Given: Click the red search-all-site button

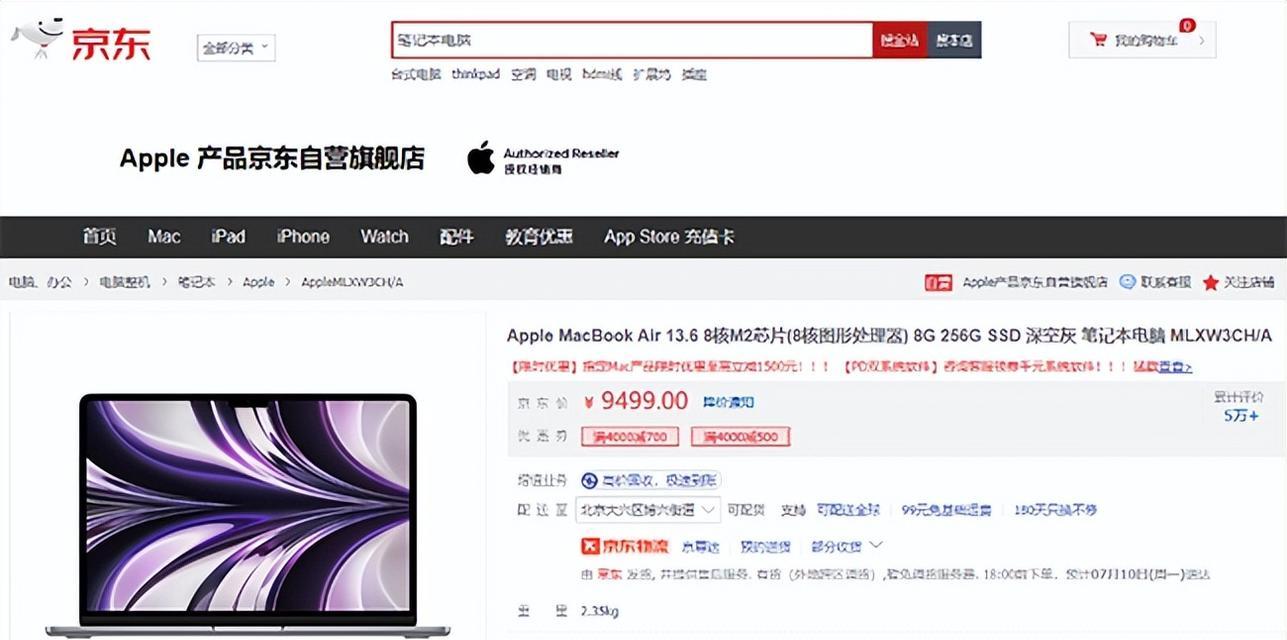Looking at the screenshot, I should pos(900,40).
